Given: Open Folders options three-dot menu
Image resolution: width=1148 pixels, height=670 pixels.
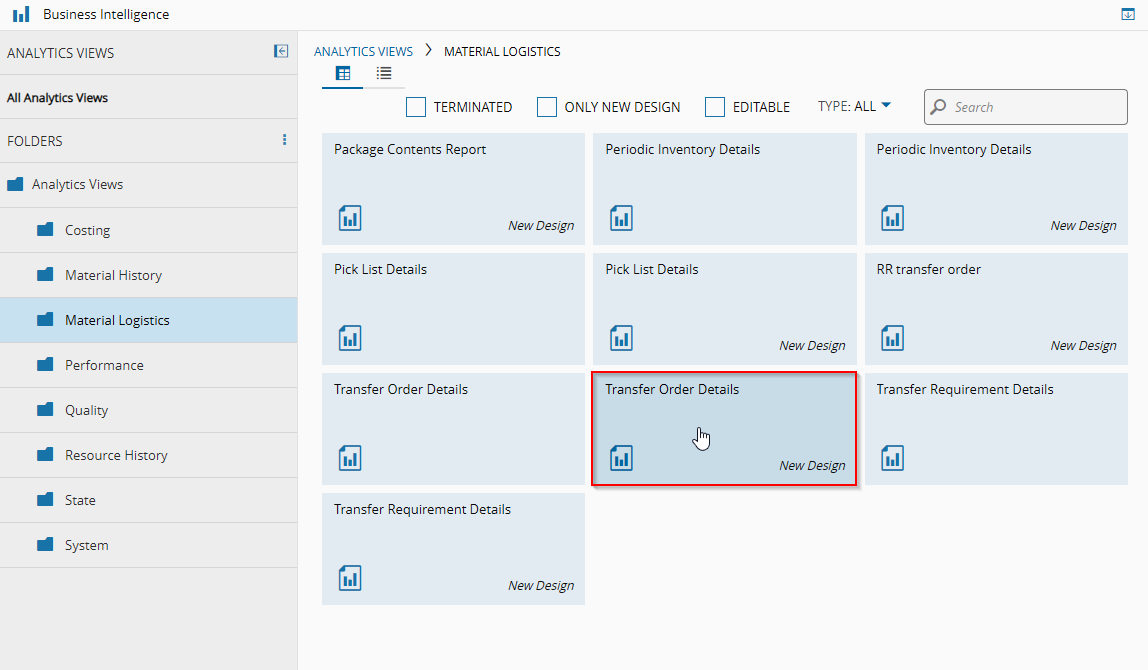Looking at the screenshot, I should click(x=284, y=140).
